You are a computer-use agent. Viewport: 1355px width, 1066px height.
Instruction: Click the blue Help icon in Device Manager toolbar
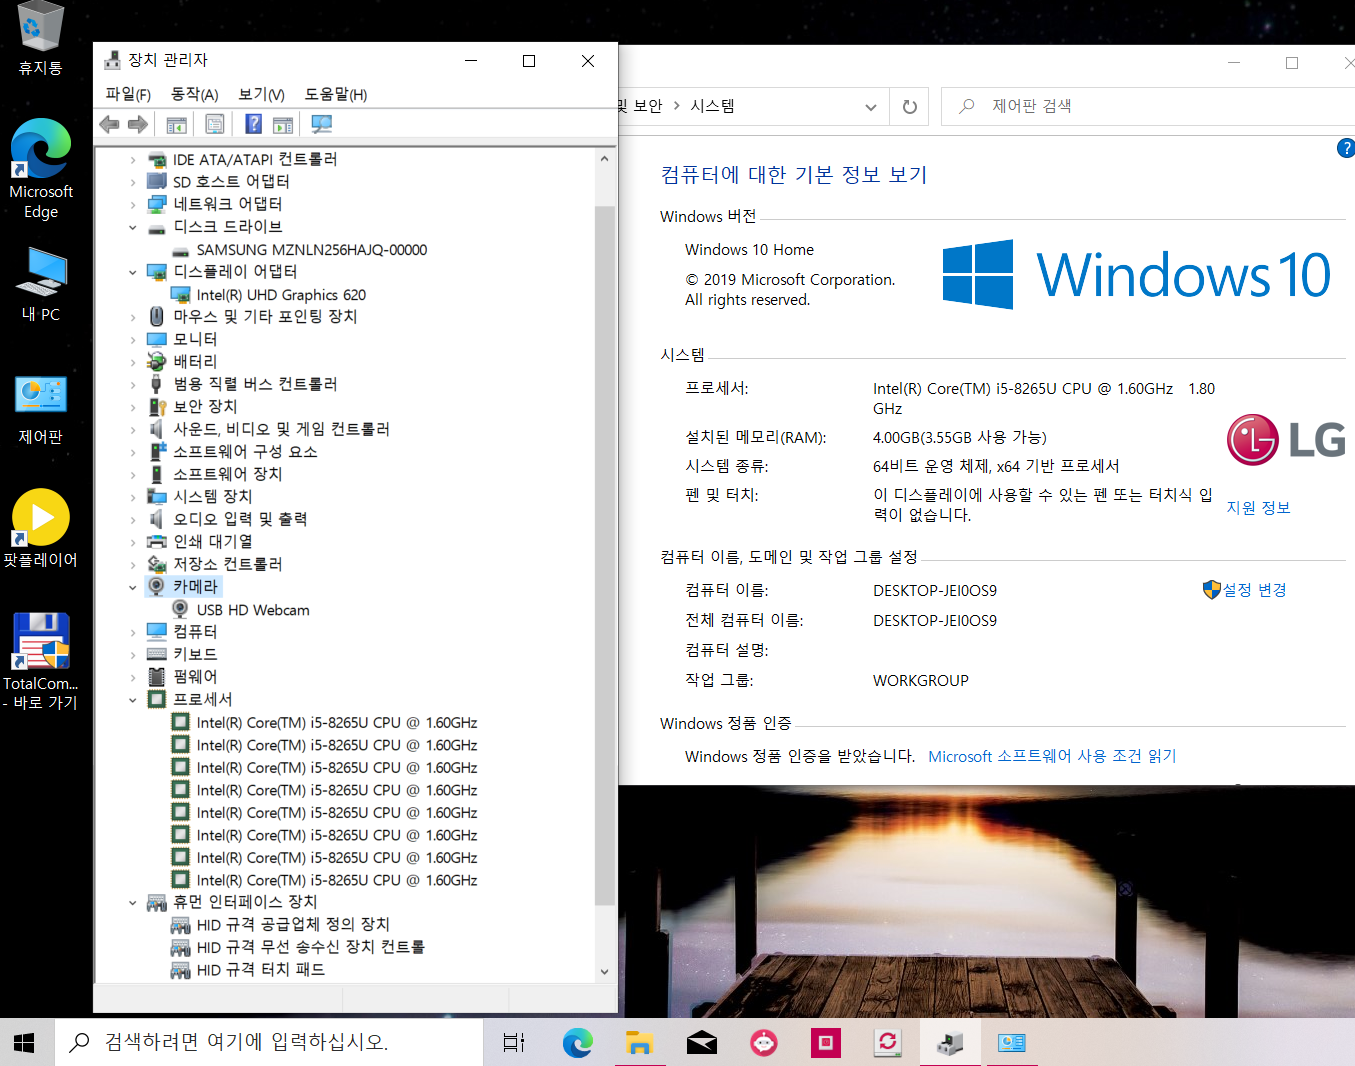tap(254, 124)
